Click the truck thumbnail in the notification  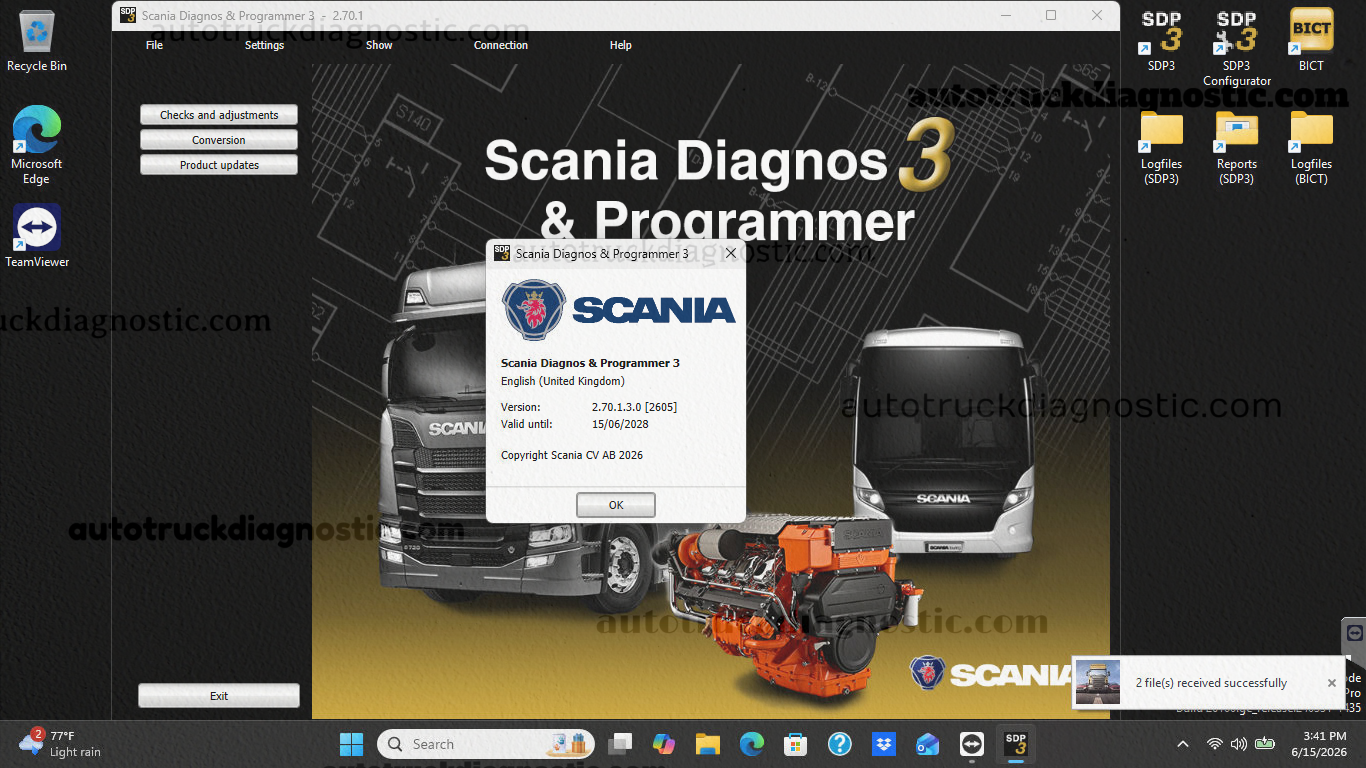pos(1097,682)
